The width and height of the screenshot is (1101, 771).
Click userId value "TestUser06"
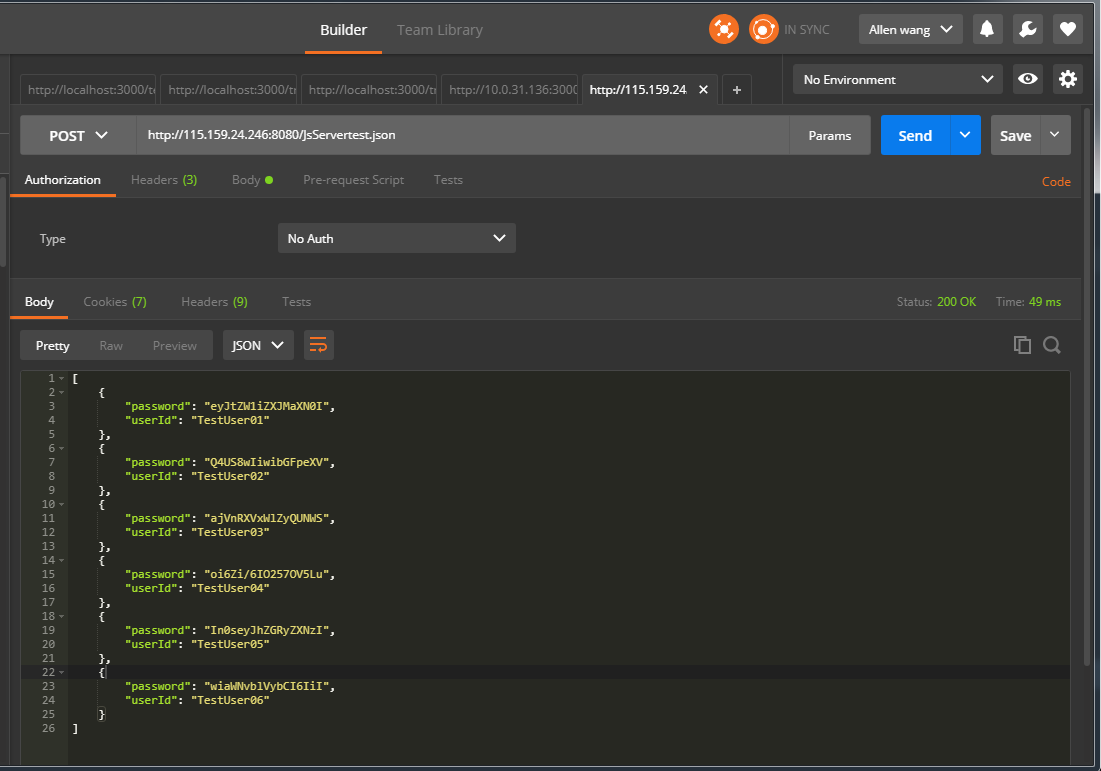[x=230, y=700]
